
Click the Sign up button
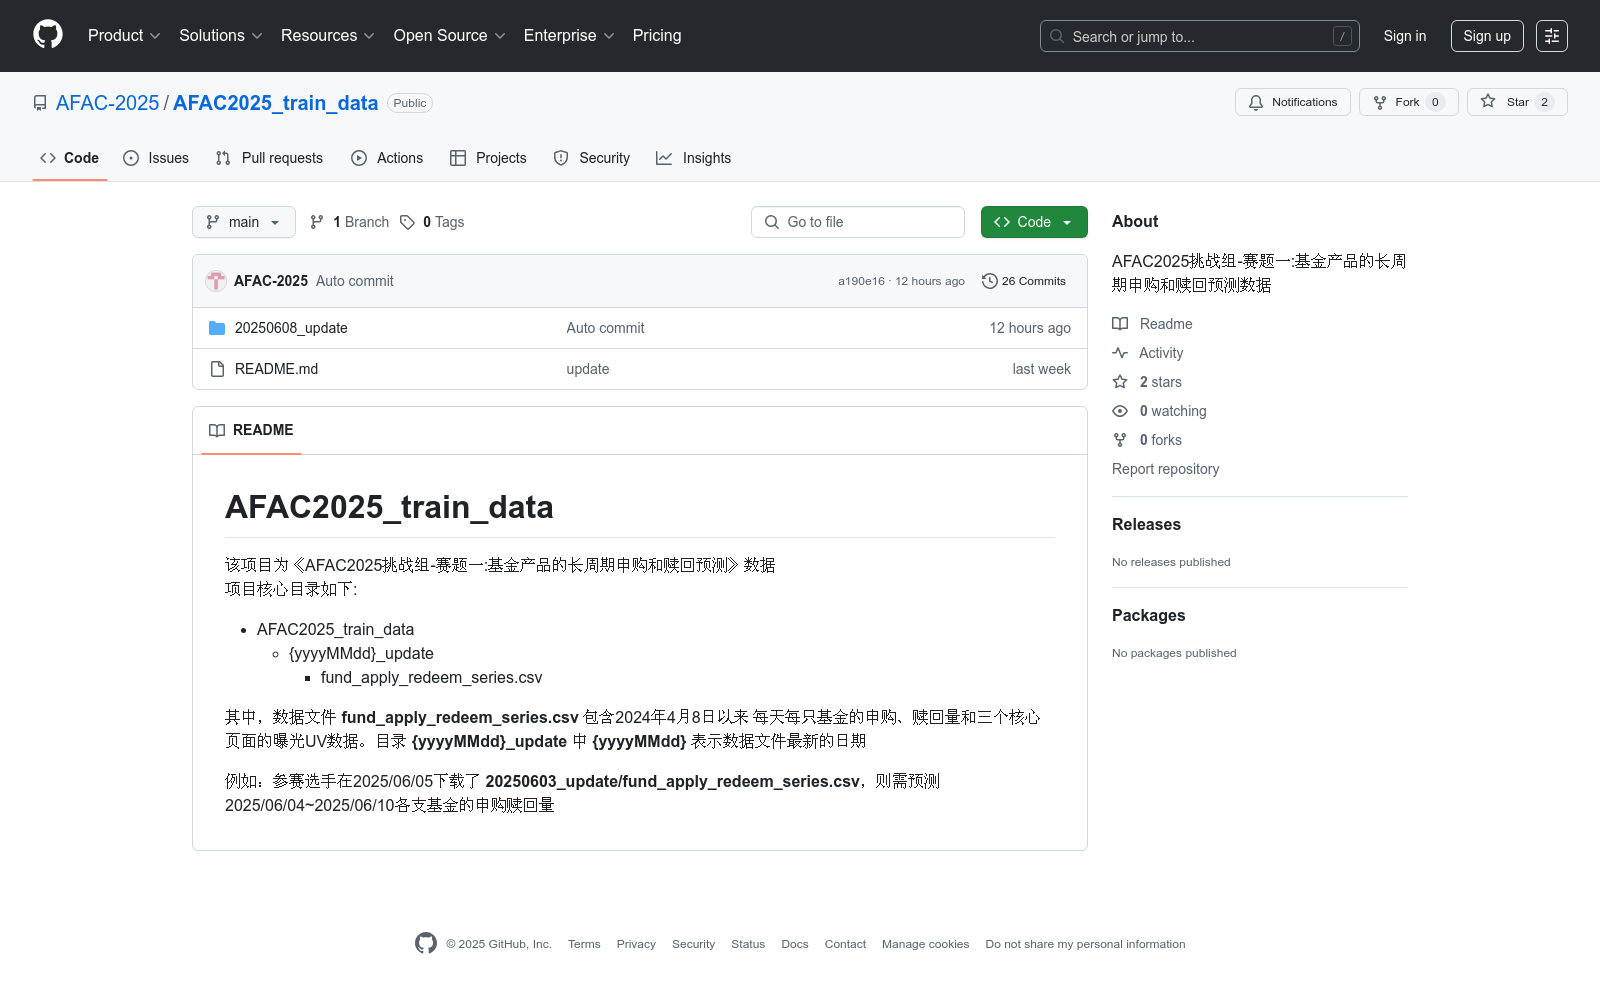pos(1486,36)
